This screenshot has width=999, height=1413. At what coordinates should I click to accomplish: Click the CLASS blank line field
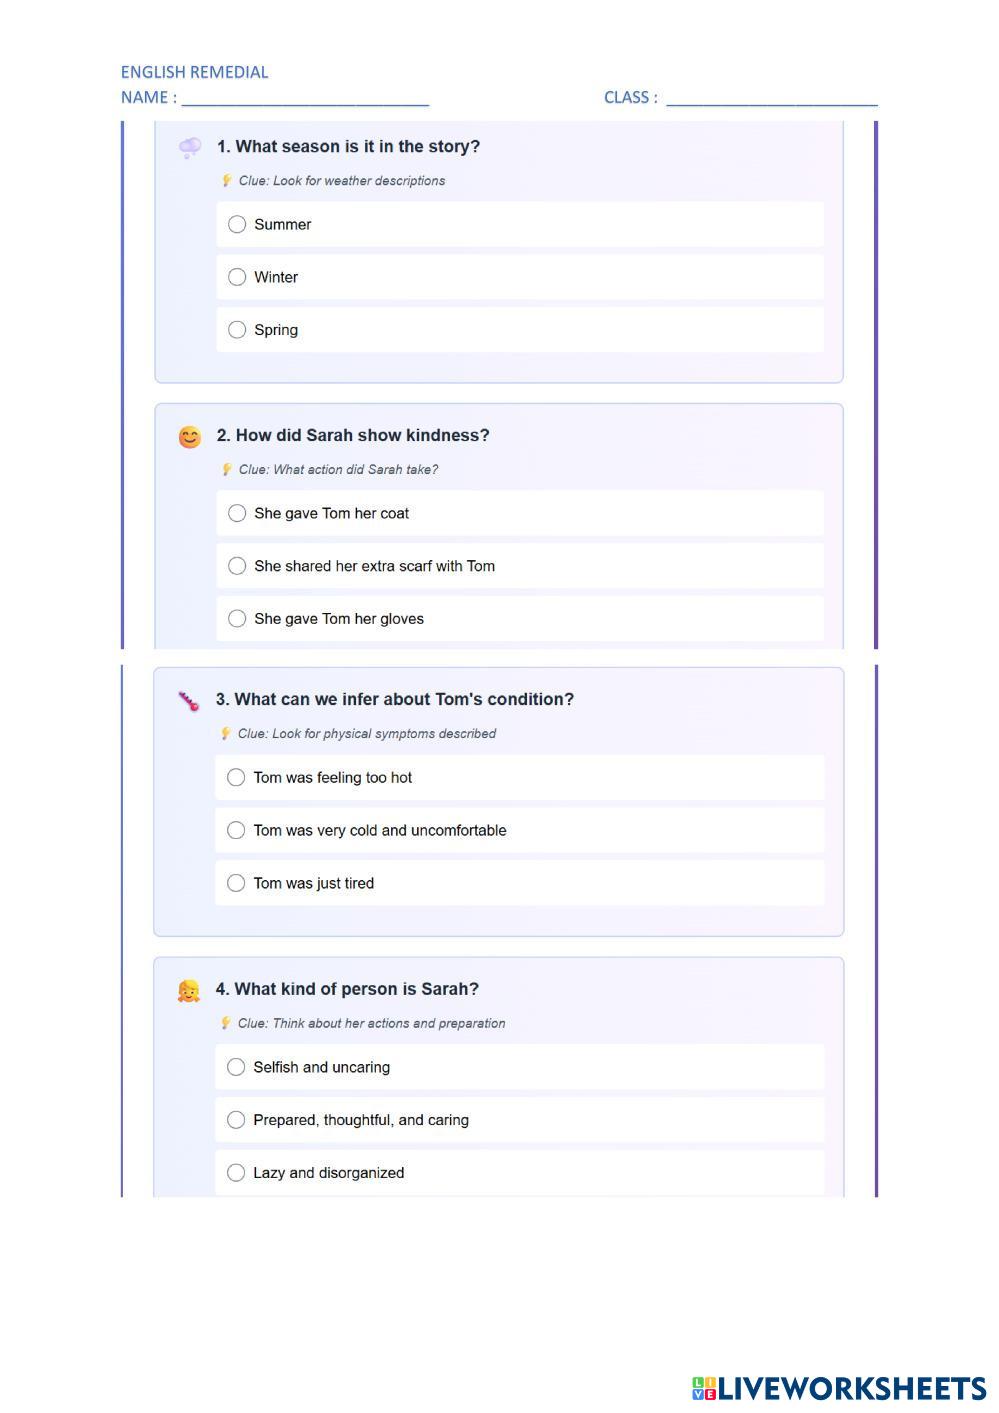pyautogui.click(x=771, y=98)
